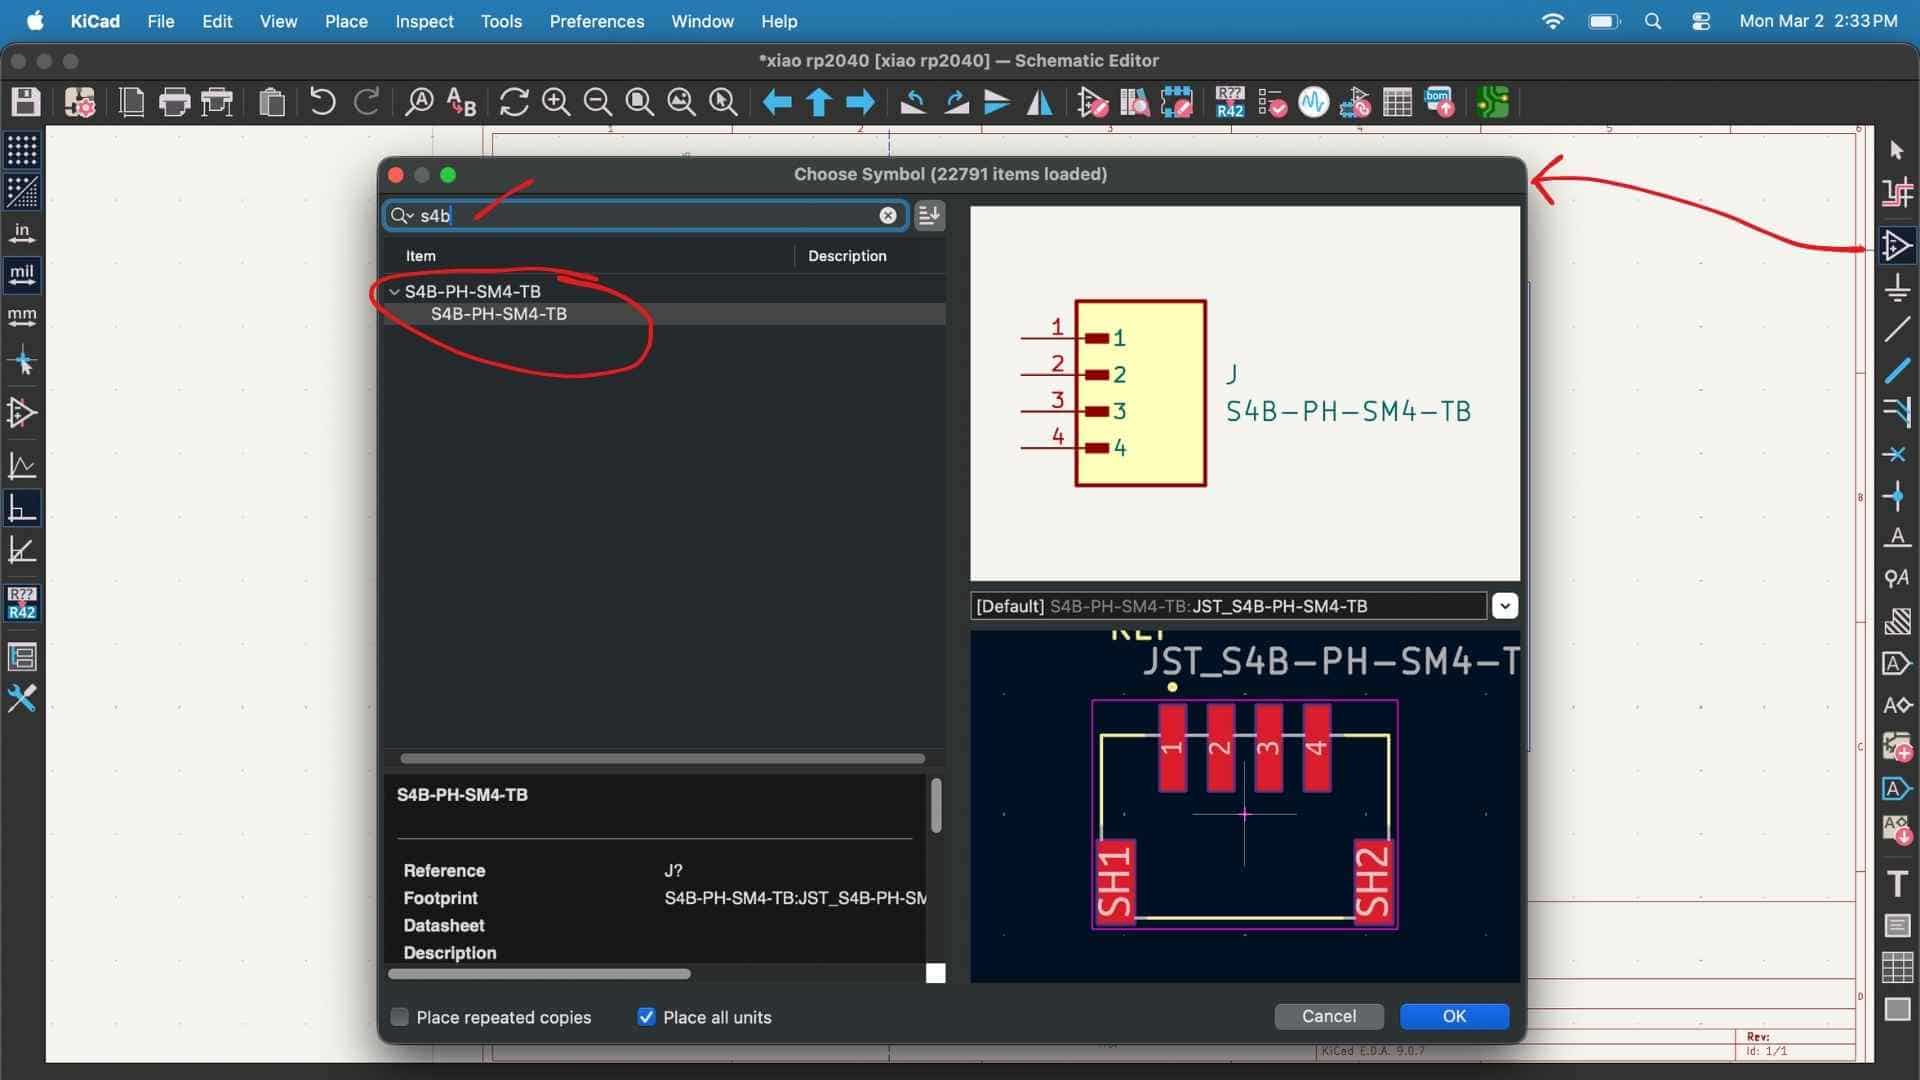The height and width of the screenshot is (1080, 1920).
Task: Click the Mirror horizontally icon
Action: [x=1040, y=102]
